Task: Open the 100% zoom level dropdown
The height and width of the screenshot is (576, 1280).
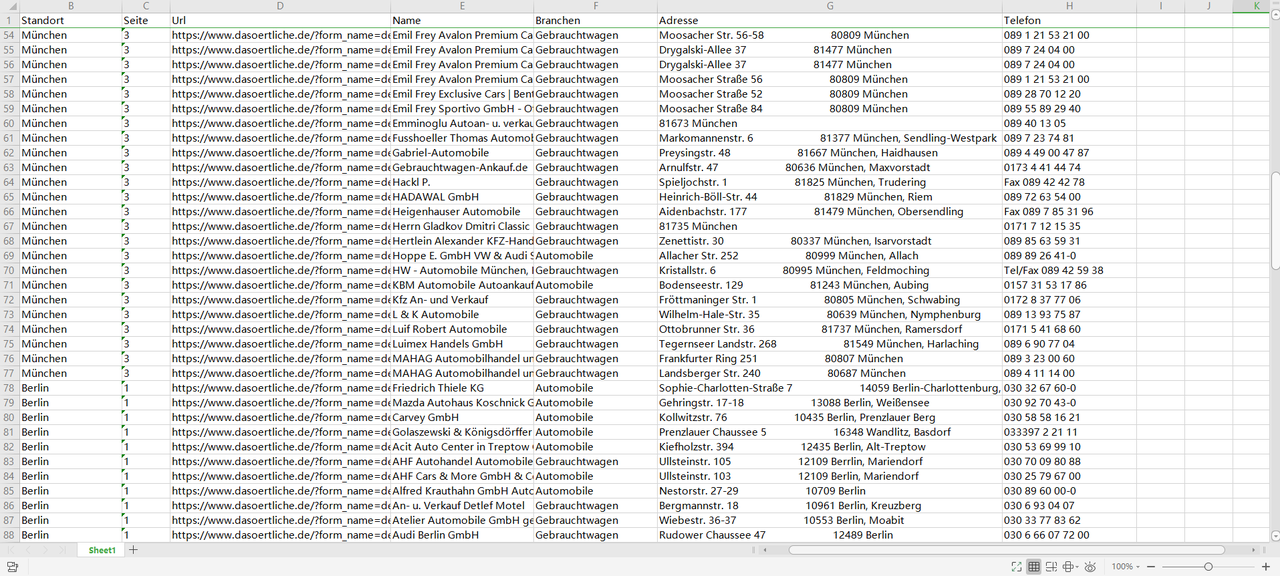Action: (1126, 566)
